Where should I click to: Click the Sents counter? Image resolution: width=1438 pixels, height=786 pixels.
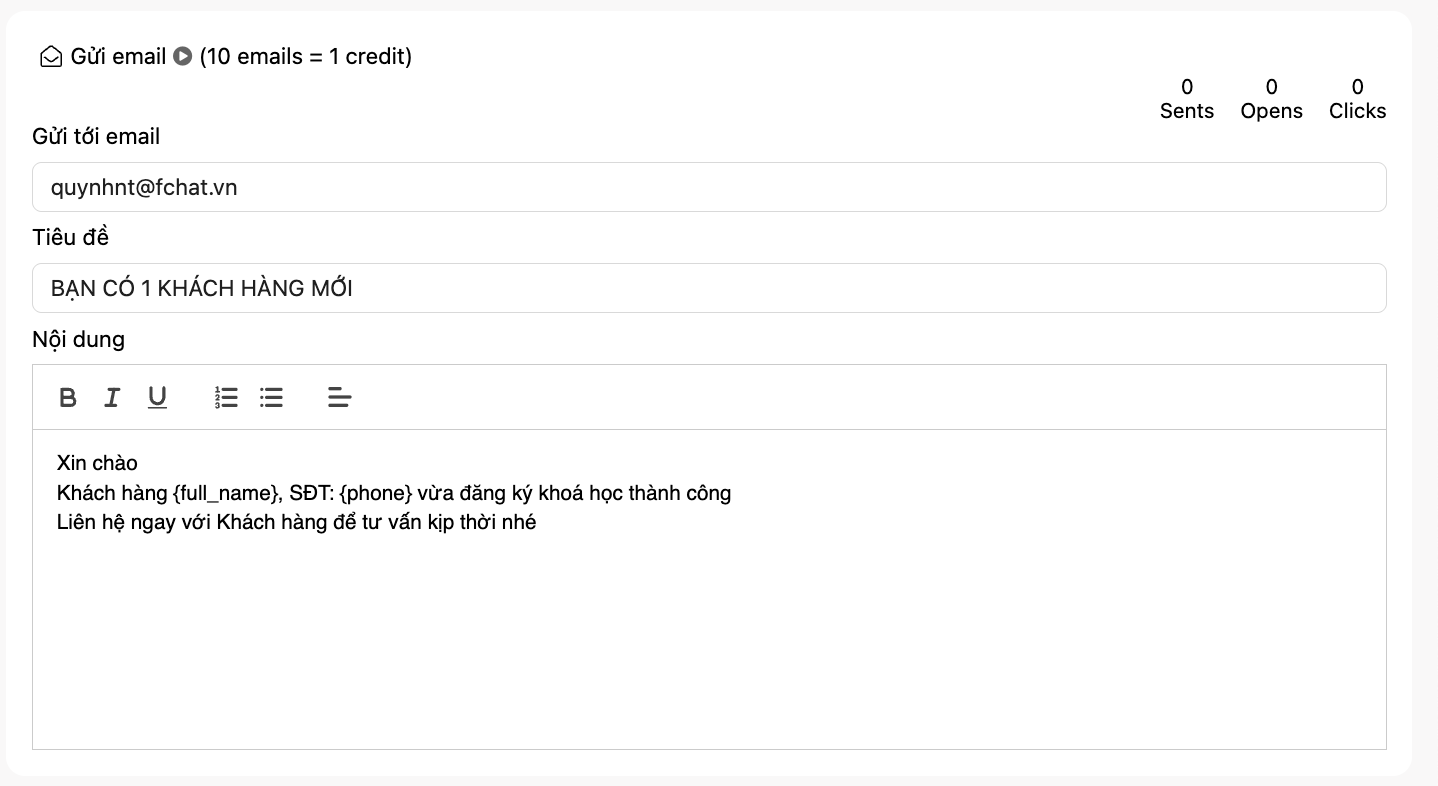click(x=1187, y=99)
